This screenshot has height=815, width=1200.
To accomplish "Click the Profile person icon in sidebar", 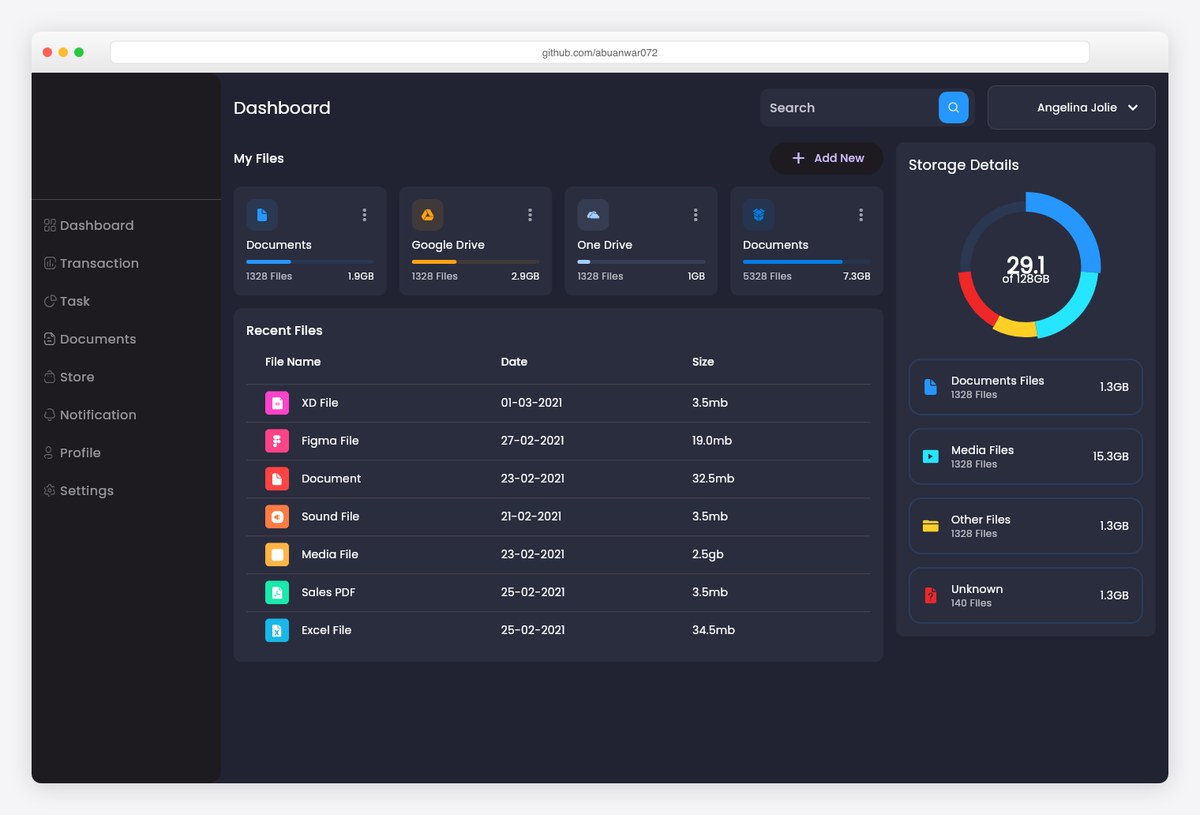I will tap(49, 453).
